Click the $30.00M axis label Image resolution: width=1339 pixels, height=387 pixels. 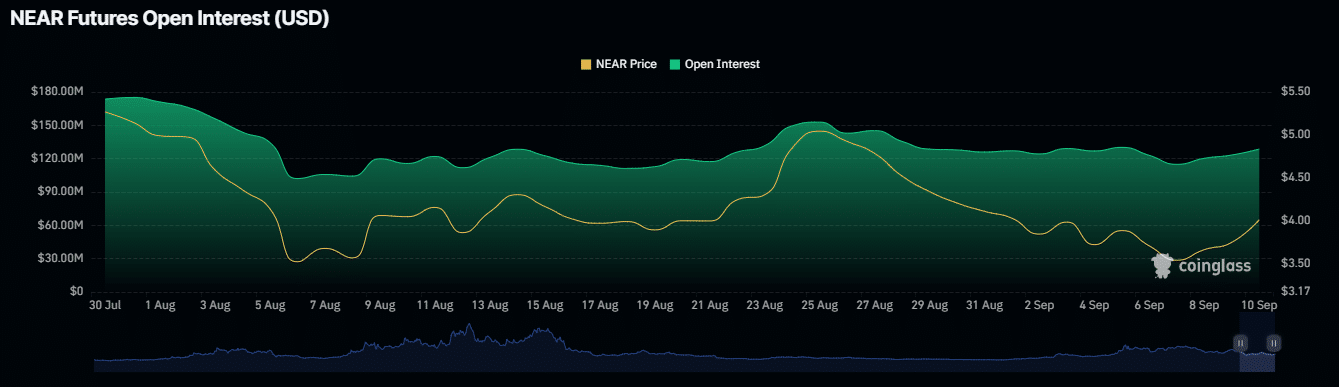(x=60, y=258)
